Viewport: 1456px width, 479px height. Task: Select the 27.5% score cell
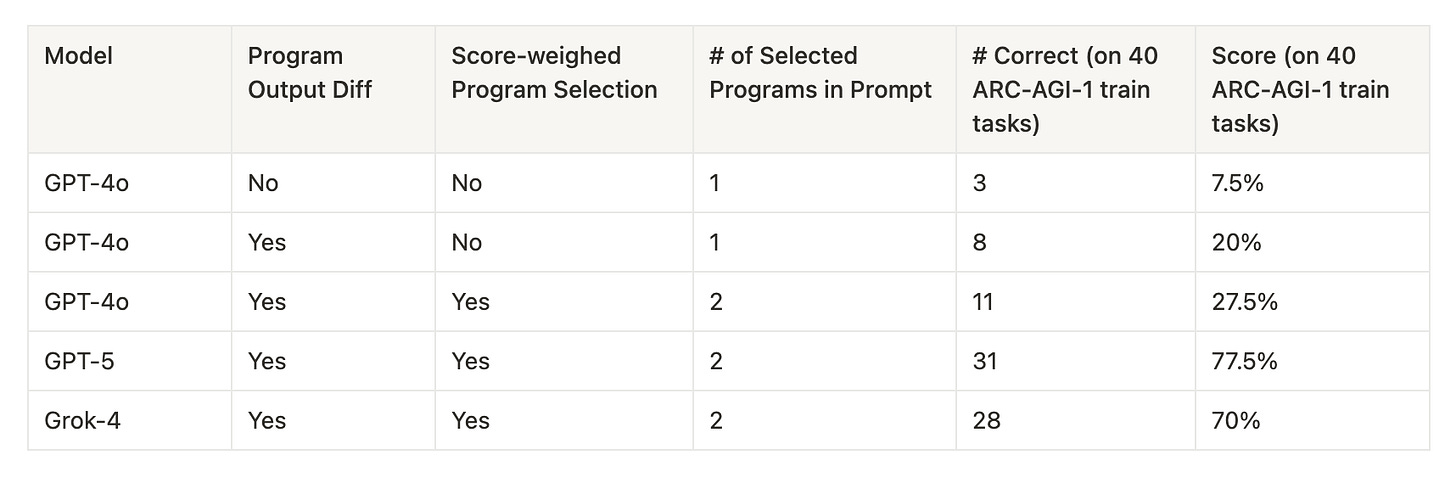pyautogui.click(x=1312, y=301)
